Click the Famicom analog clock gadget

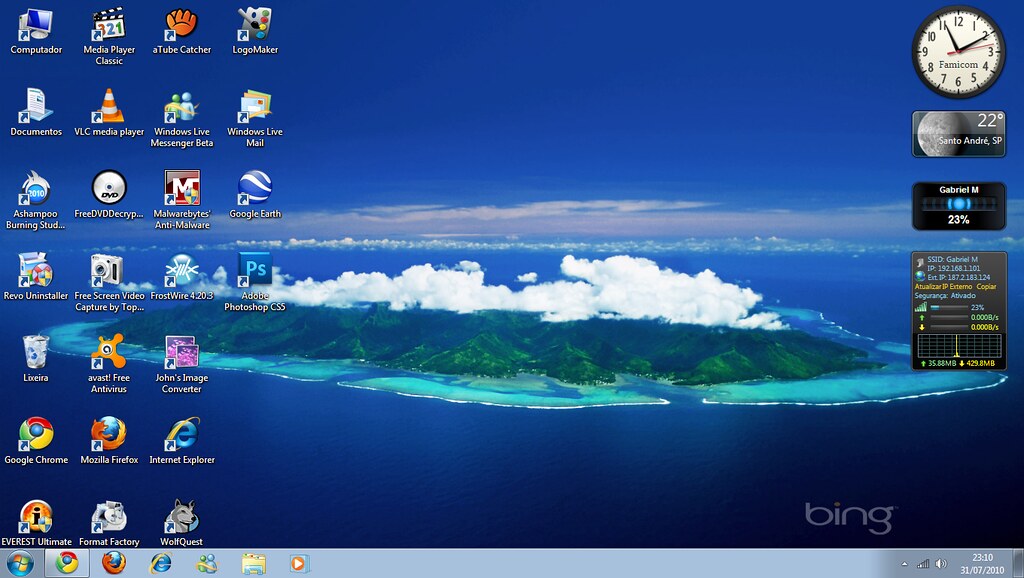[x=959, y=52]
